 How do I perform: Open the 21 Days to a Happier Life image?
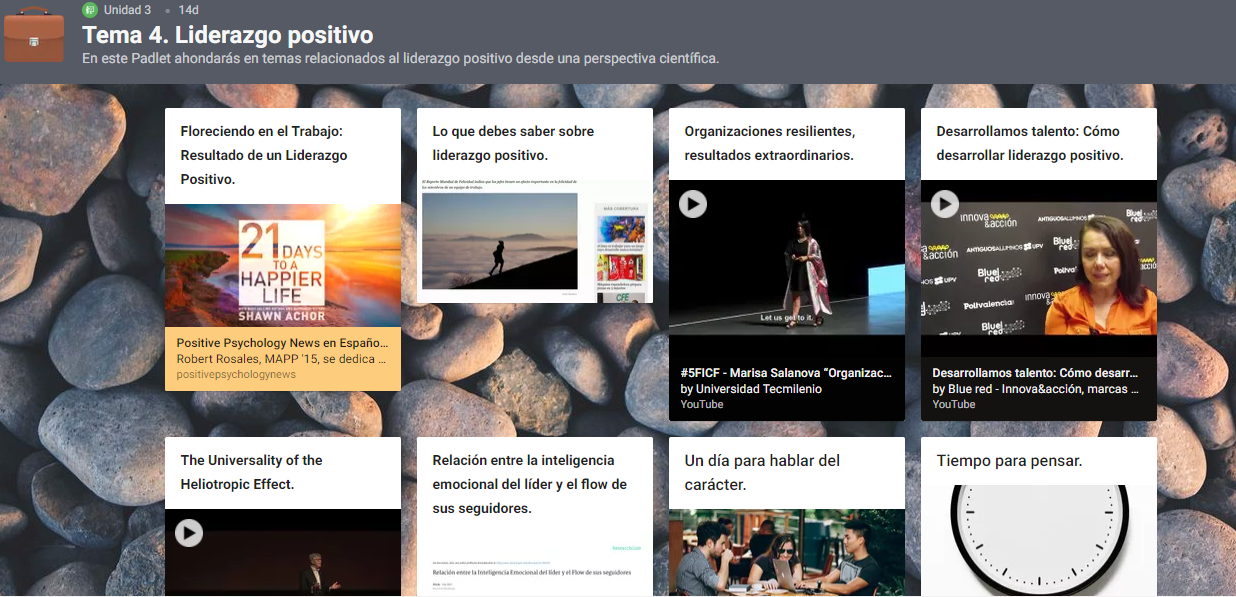[x=283, y=266]
